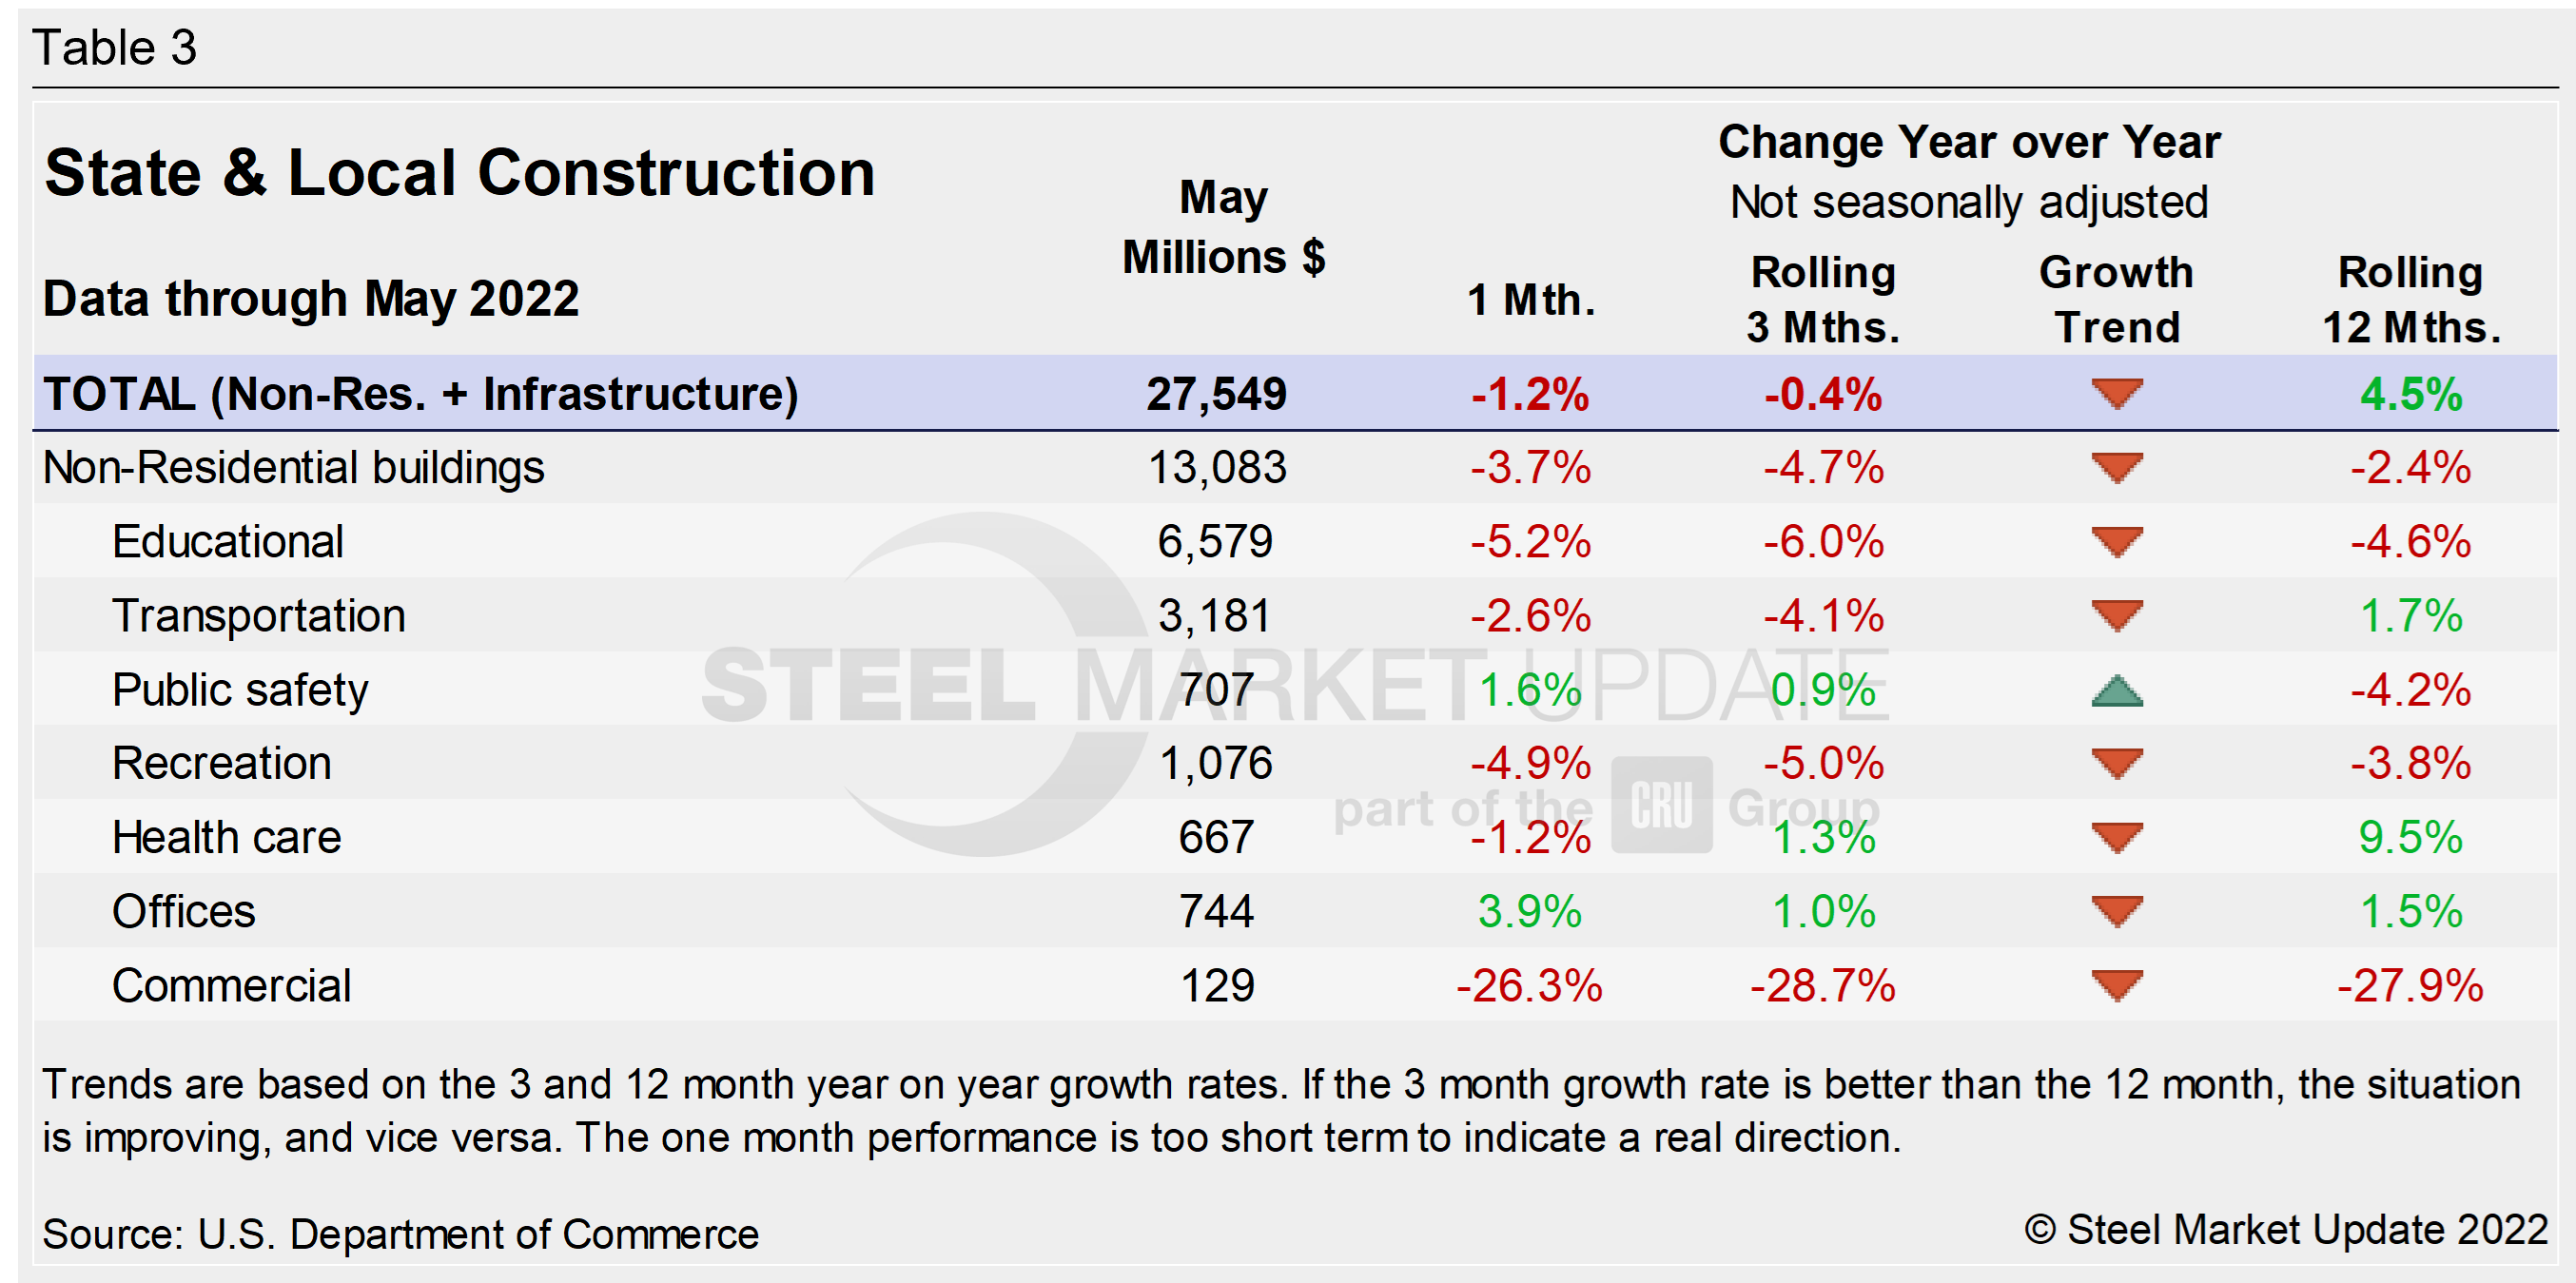Click the Offices row trend arrow
Screen dimensions: 2576x1283
2117,911
